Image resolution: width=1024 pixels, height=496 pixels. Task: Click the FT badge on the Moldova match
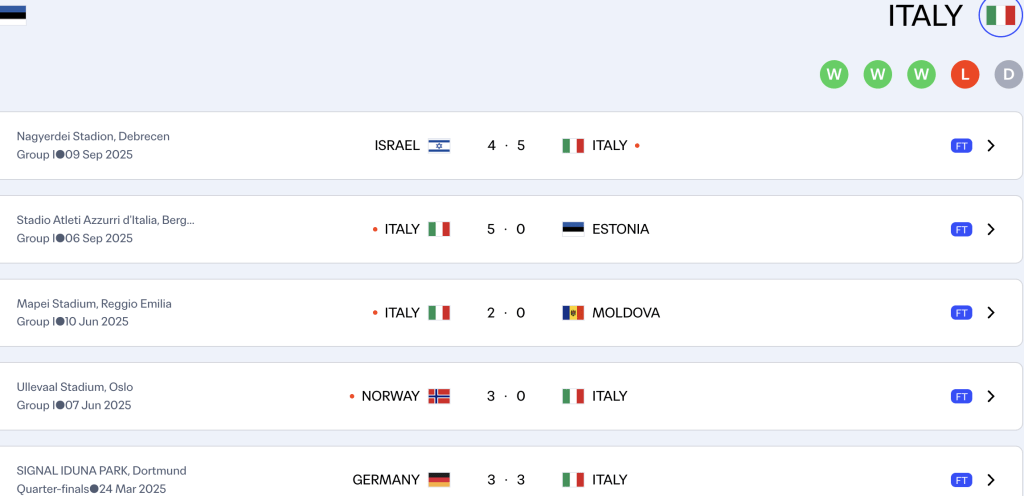coord(961,313)
